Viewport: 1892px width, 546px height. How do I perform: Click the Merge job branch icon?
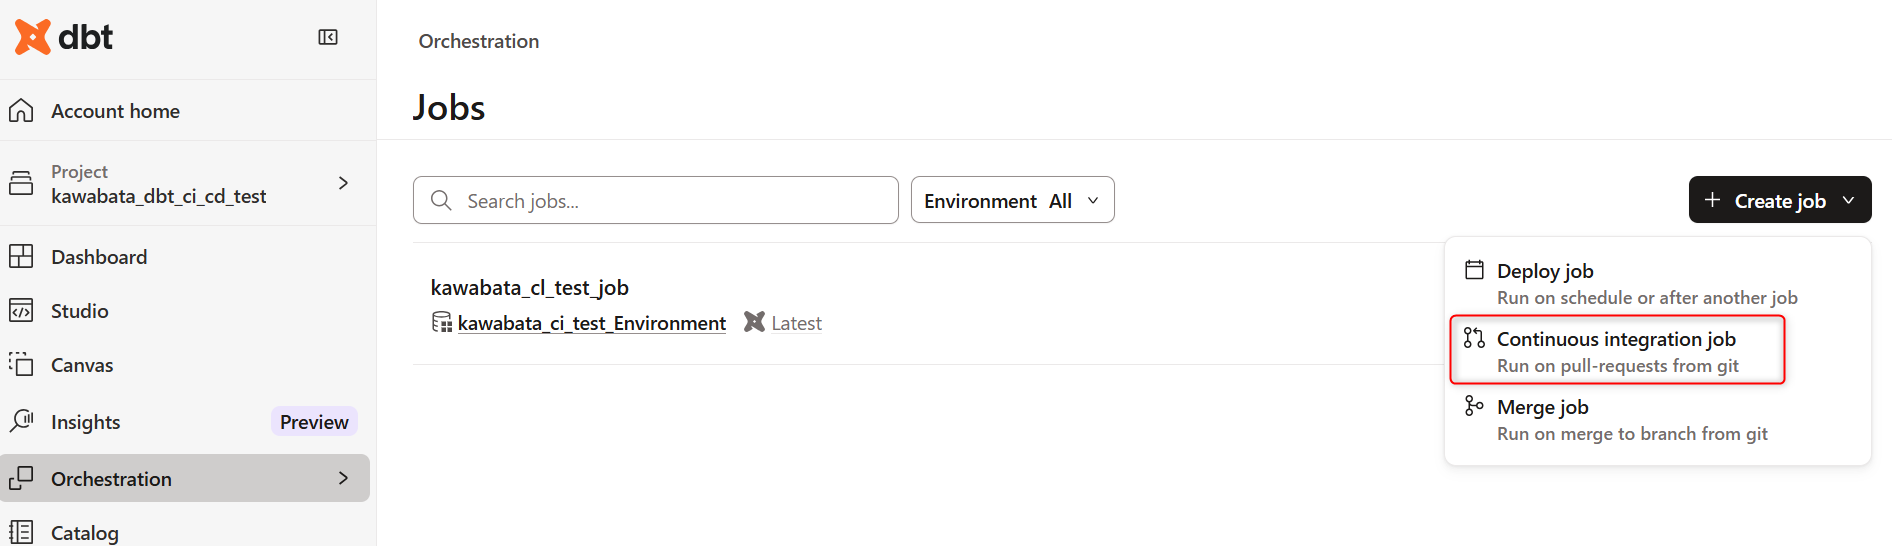[1474, 406]
